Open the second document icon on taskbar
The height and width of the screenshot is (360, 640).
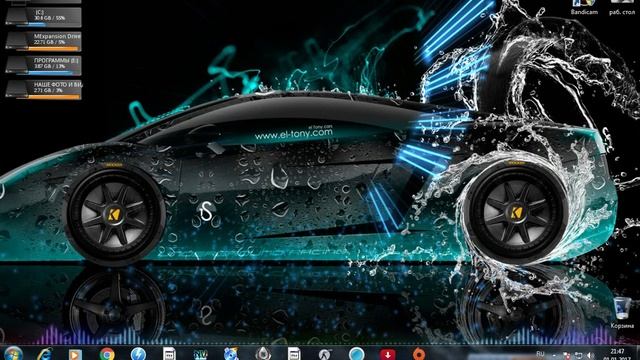293,354
